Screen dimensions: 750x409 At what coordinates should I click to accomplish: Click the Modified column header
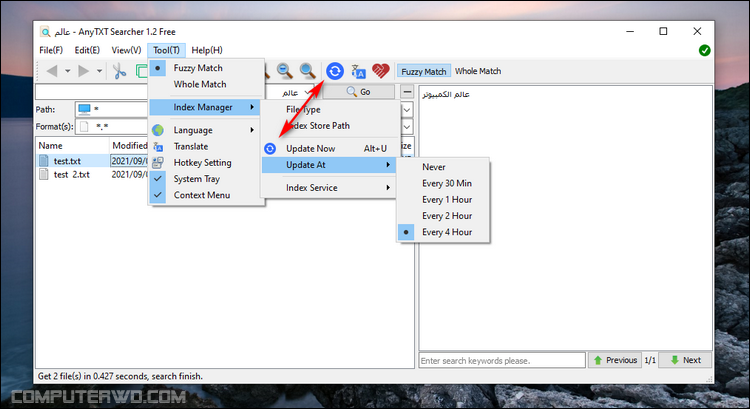[x=129, y=145]
